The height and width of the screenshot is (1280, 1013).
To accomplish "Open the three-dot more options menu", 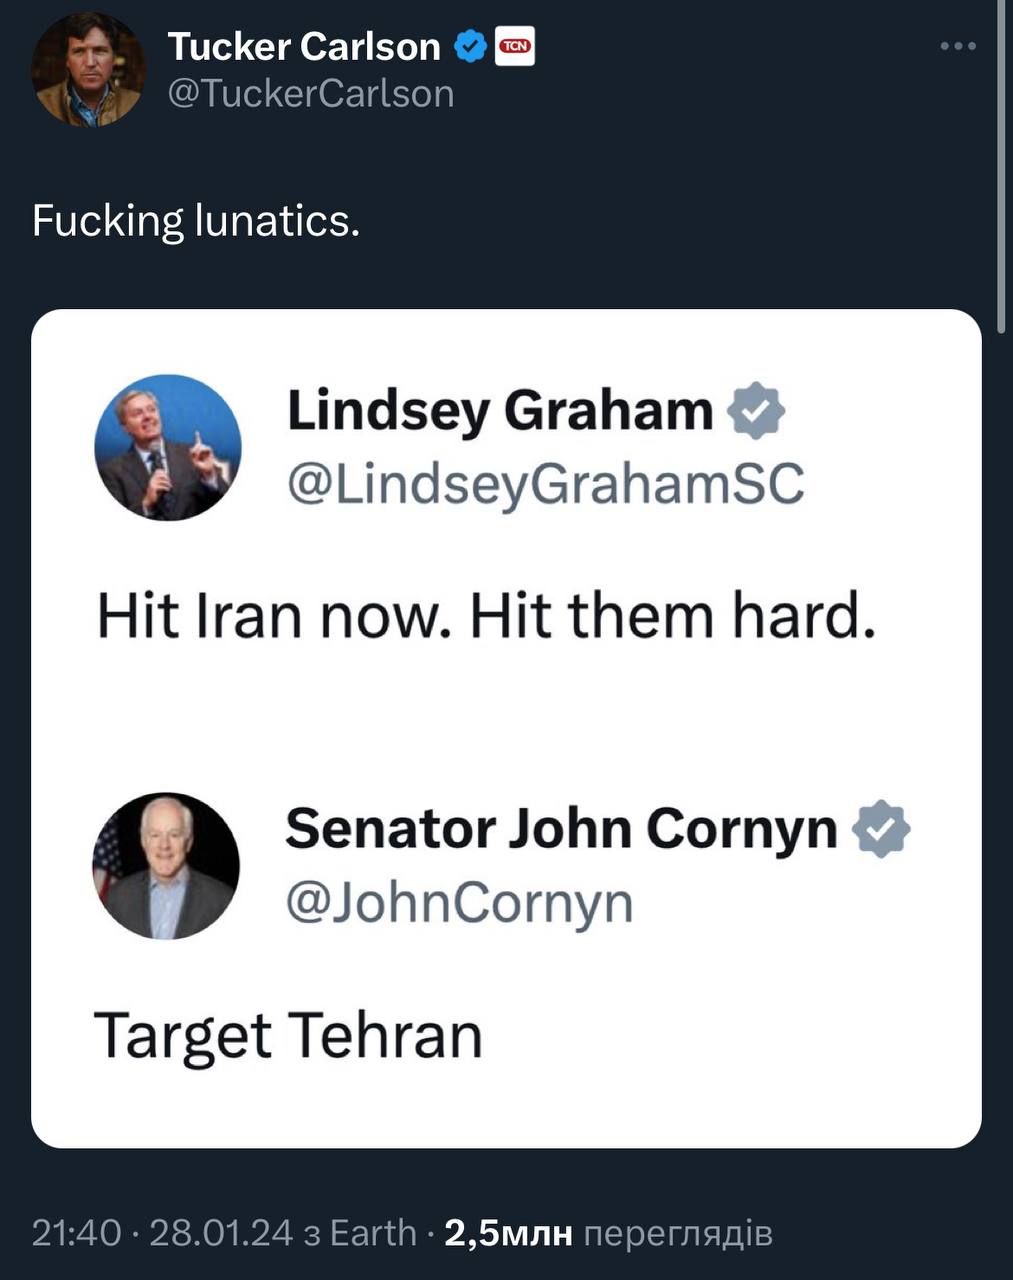I will coord(958,47).
